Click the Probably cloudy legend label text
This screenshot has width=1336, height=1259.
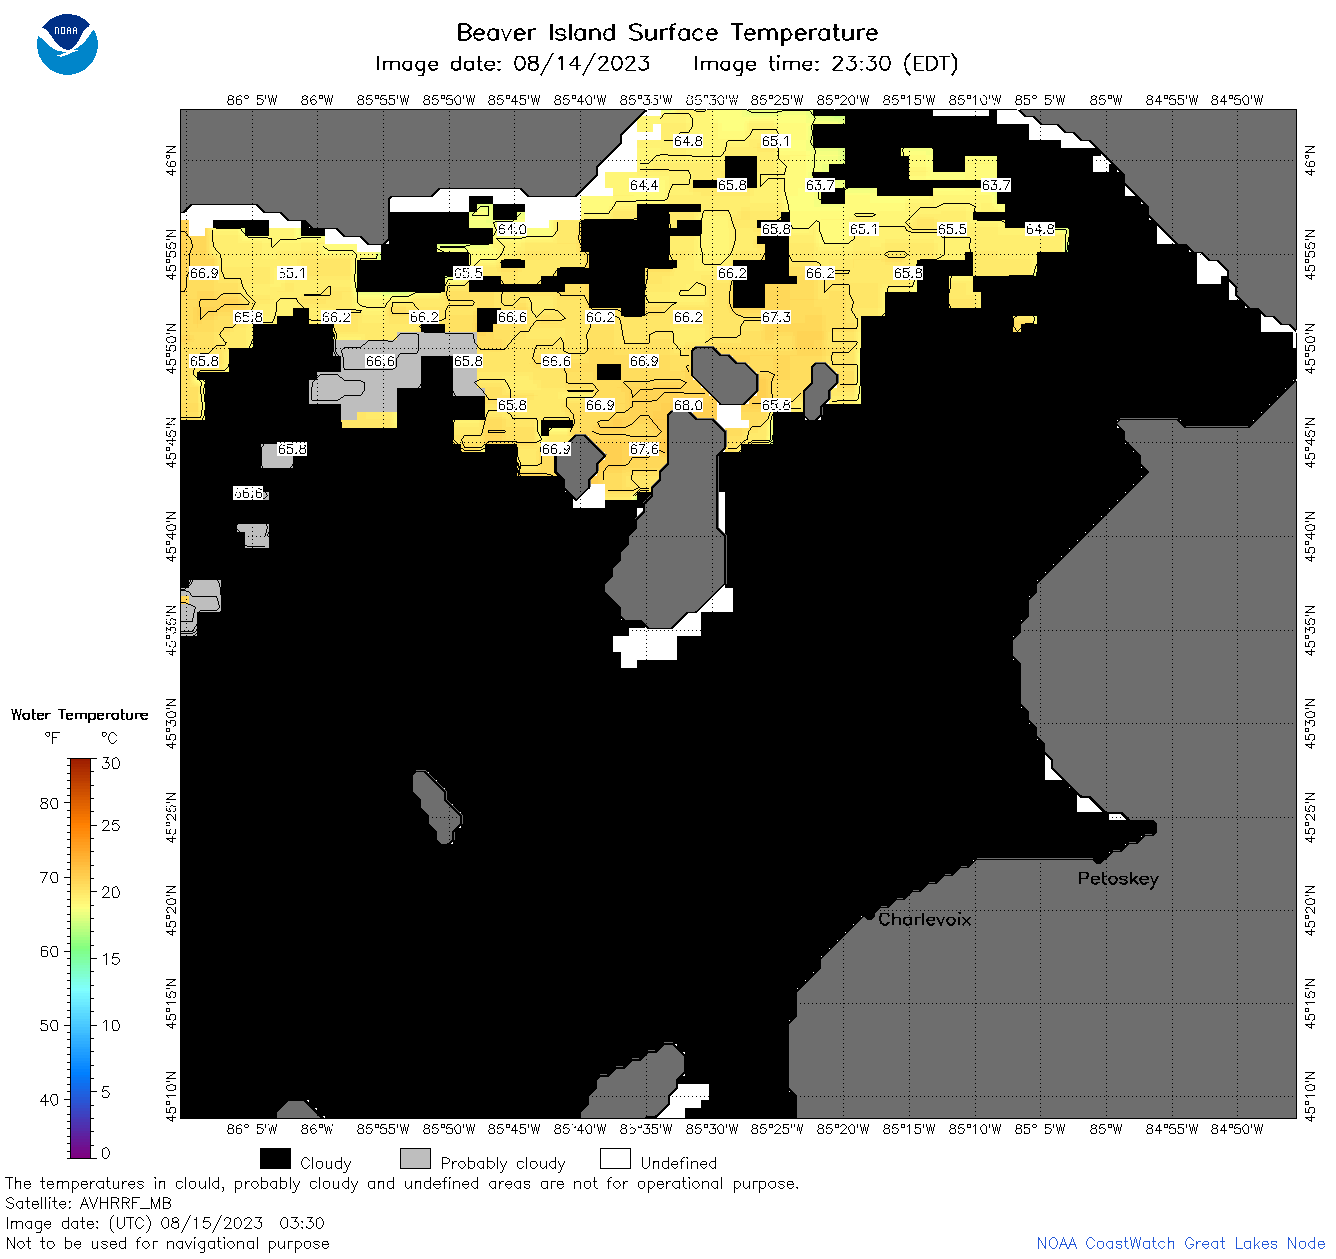point(503,1163)
